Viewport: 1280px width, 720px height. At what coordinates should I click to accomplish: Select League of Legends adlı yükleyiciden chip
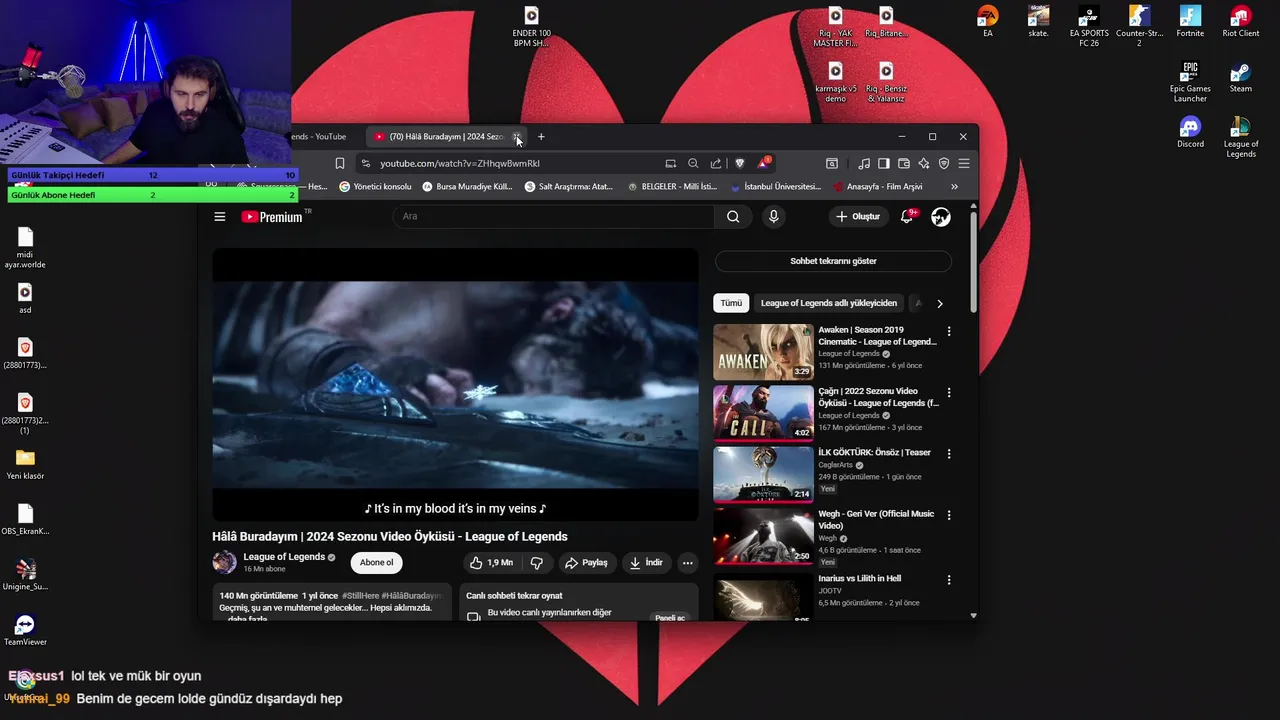829,303
